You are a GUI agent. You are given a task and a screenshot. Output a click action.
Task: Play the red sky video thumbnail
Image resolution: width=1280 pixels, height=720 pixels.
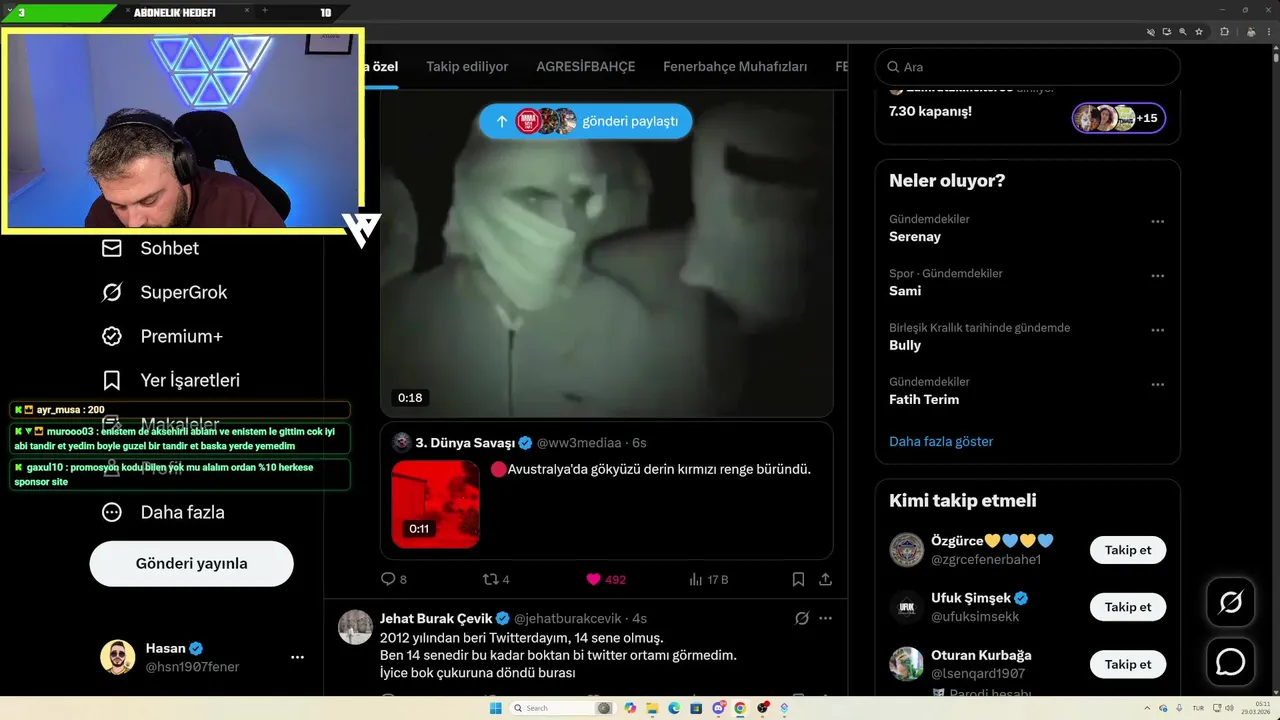coord(435,504)
